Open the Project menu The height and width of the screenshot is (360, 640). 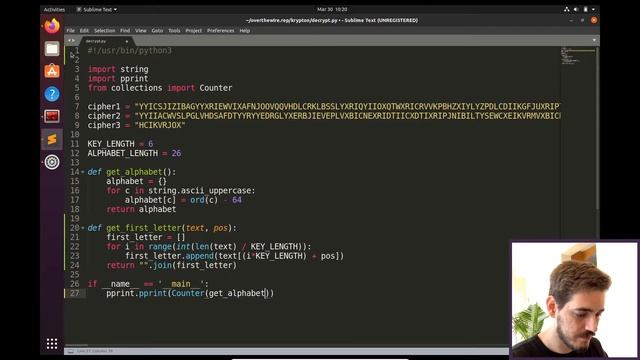click(x=193, y=31)
